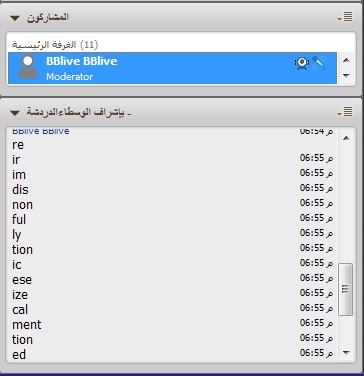Click the chat message "ese"
364x376 pixels.
(x=22, y=280)
